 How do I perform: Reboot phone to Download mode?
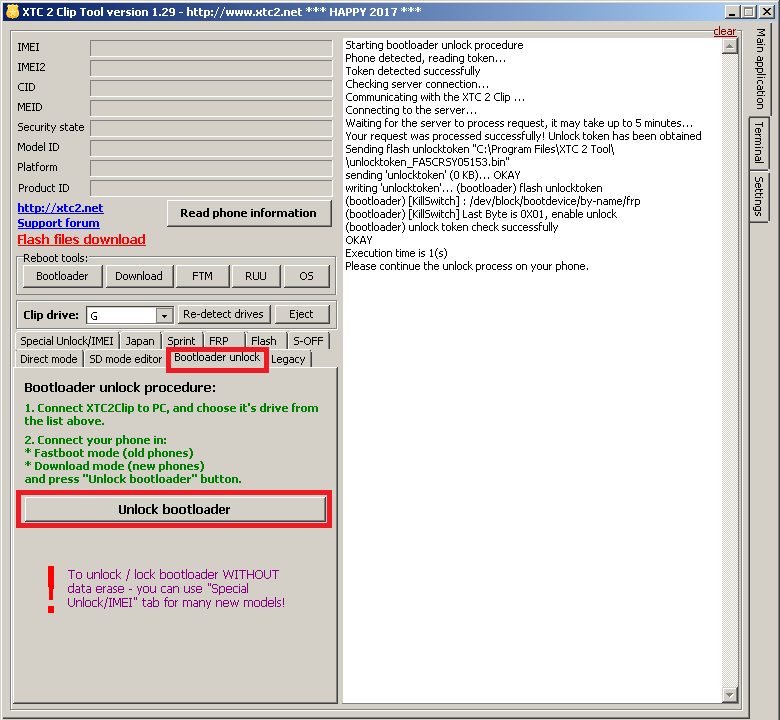139,276
